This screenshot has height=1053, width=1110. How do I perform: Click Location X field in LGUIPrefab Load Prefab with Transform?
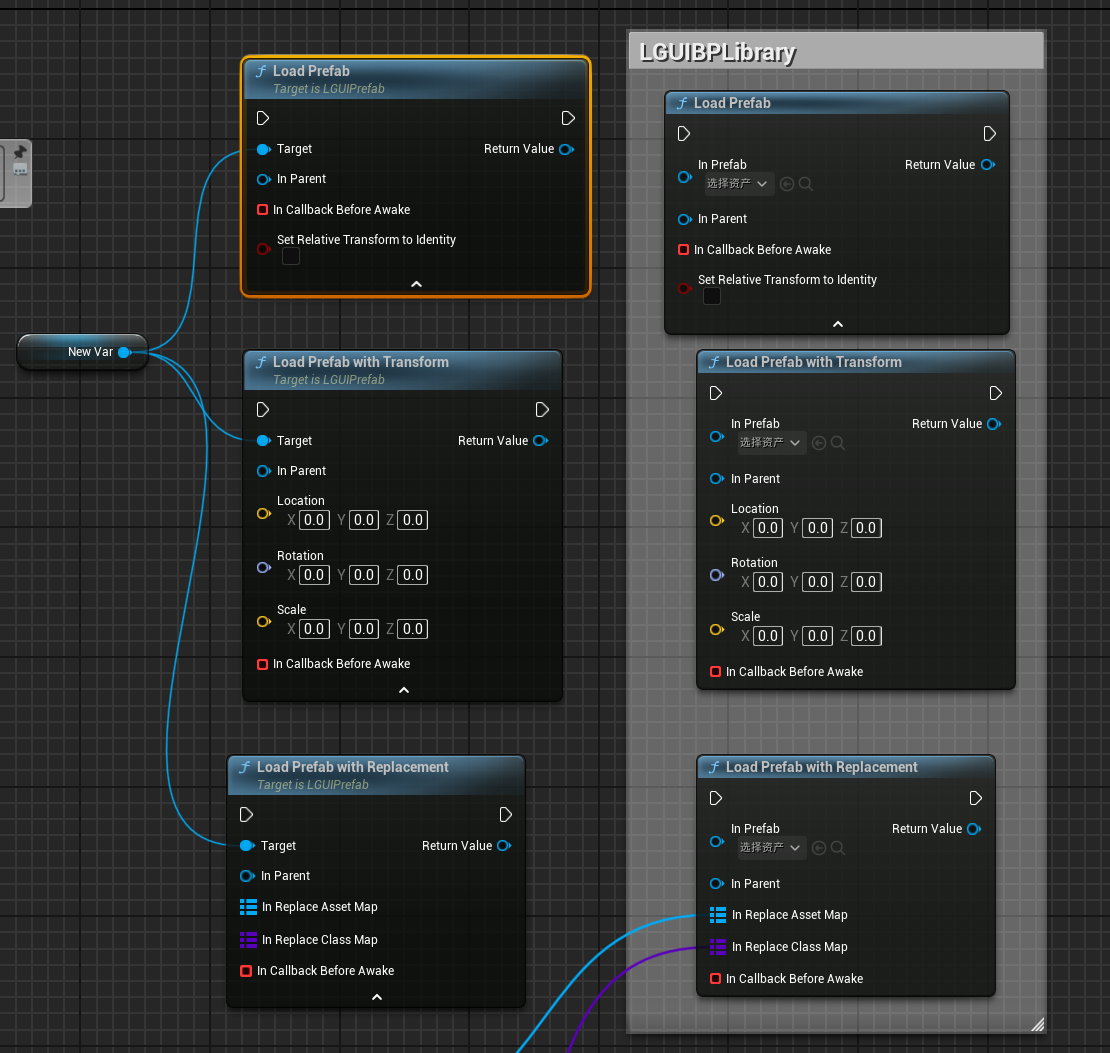tap(314, 520)
